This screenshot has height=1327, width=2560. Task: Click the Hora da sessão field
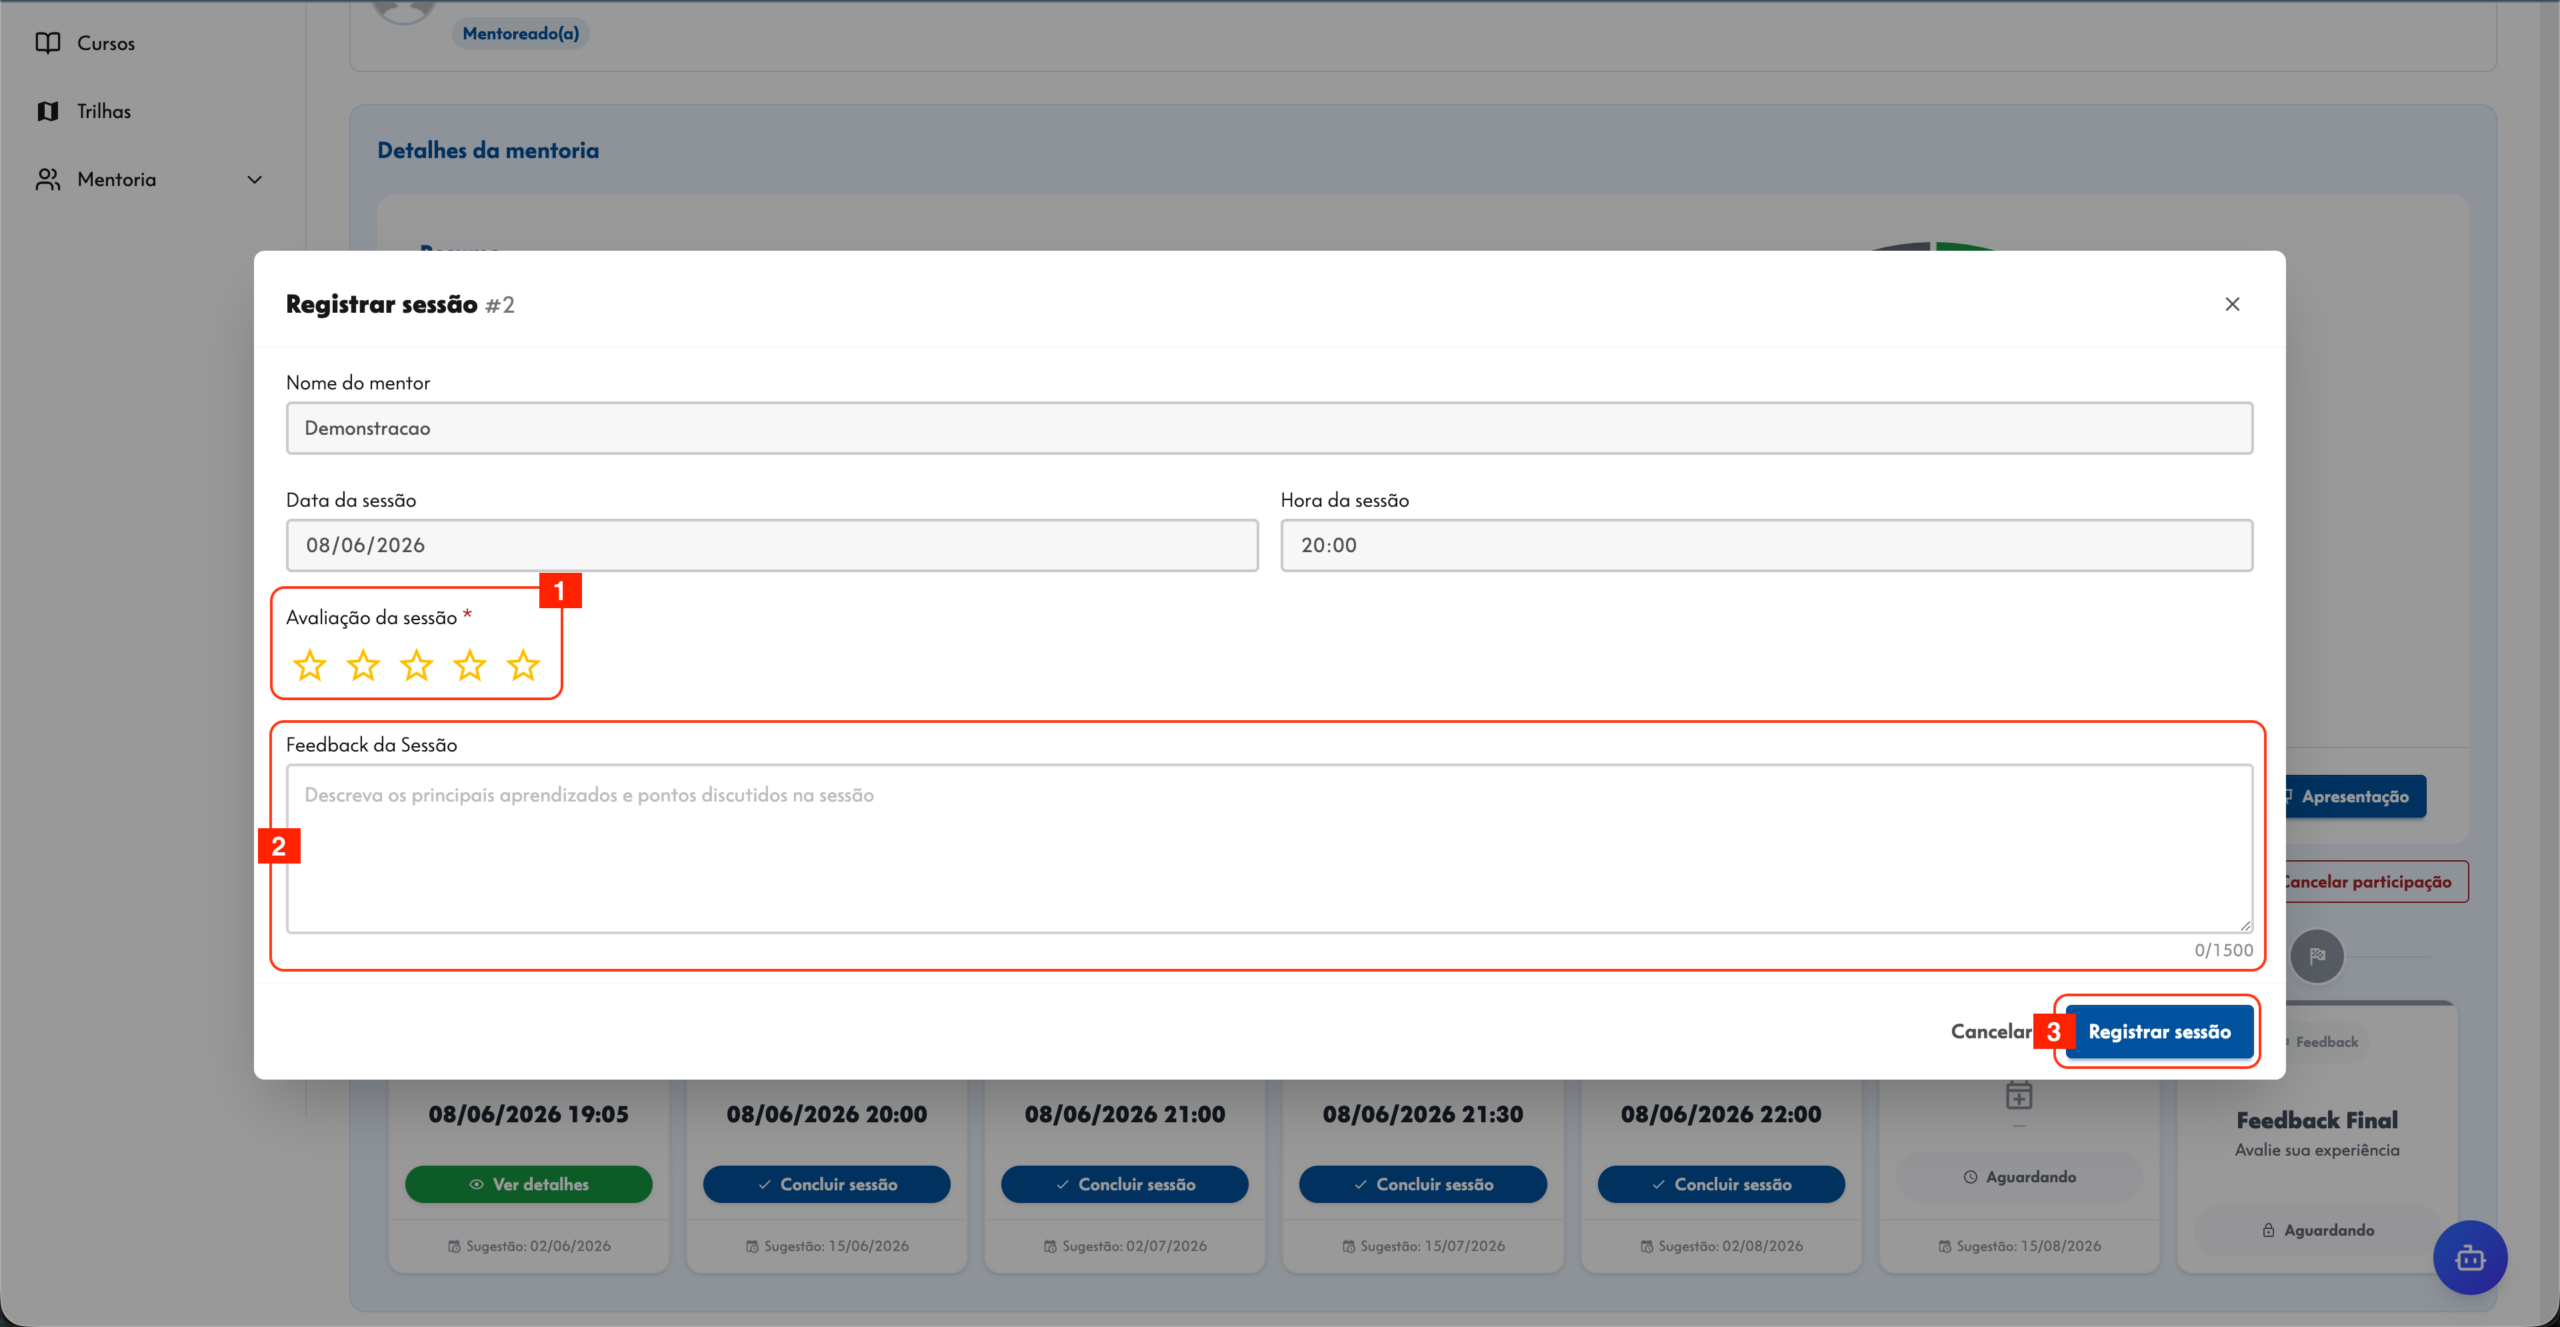[x=1766, y=545]
